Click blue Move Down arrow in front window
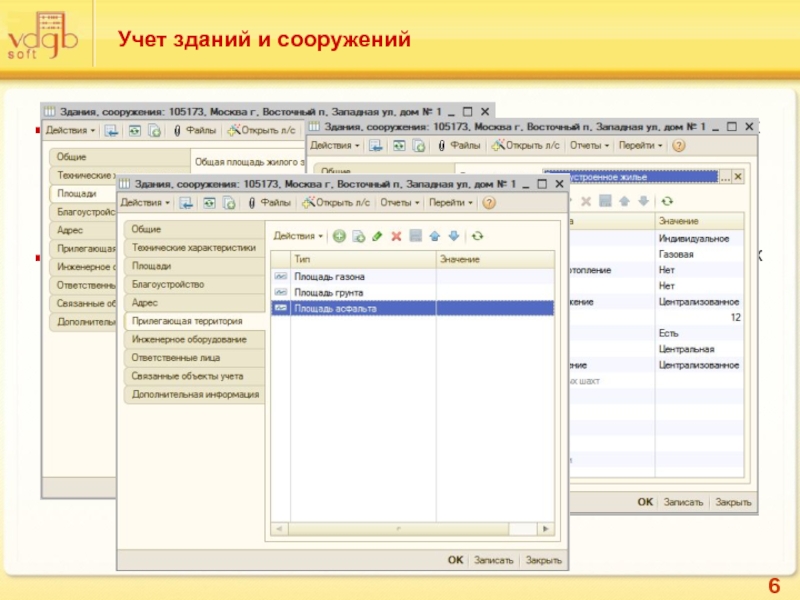Screen dimensions: 800x600 453,236
